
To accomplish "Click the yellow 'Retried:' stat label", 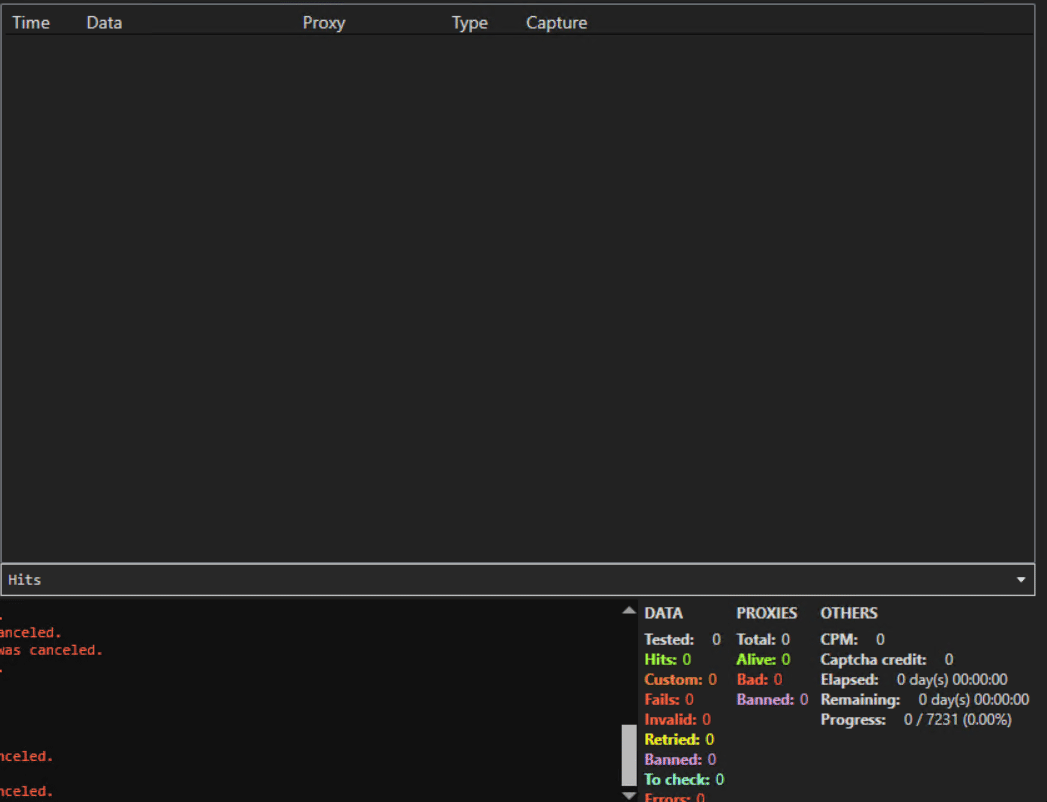I will 672,739.
